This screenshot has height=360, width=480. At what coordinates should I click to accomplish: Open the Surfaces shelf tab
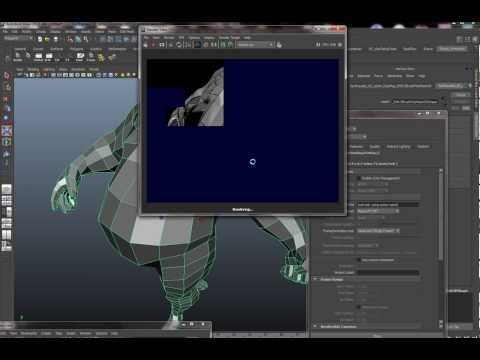coord(57,49)
